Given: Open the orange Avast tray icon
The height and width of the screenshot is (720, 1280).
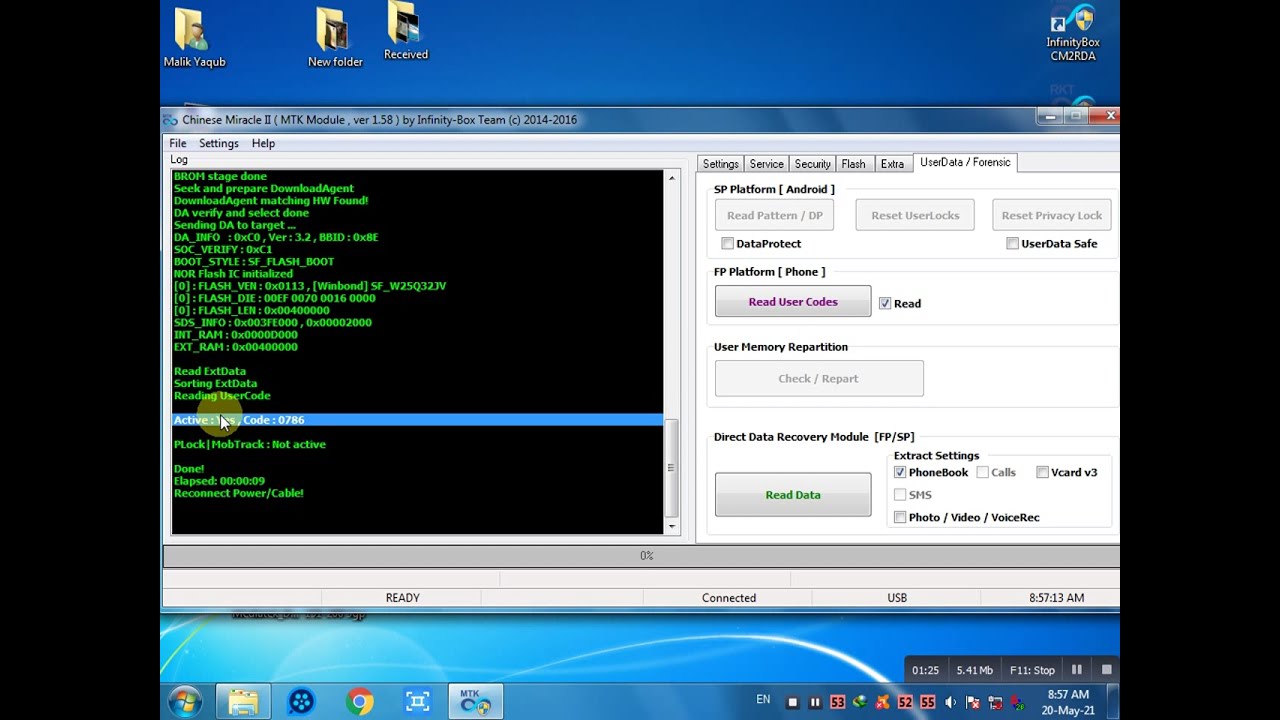Looking at the screenshot, I should click(x=883, y=702).
